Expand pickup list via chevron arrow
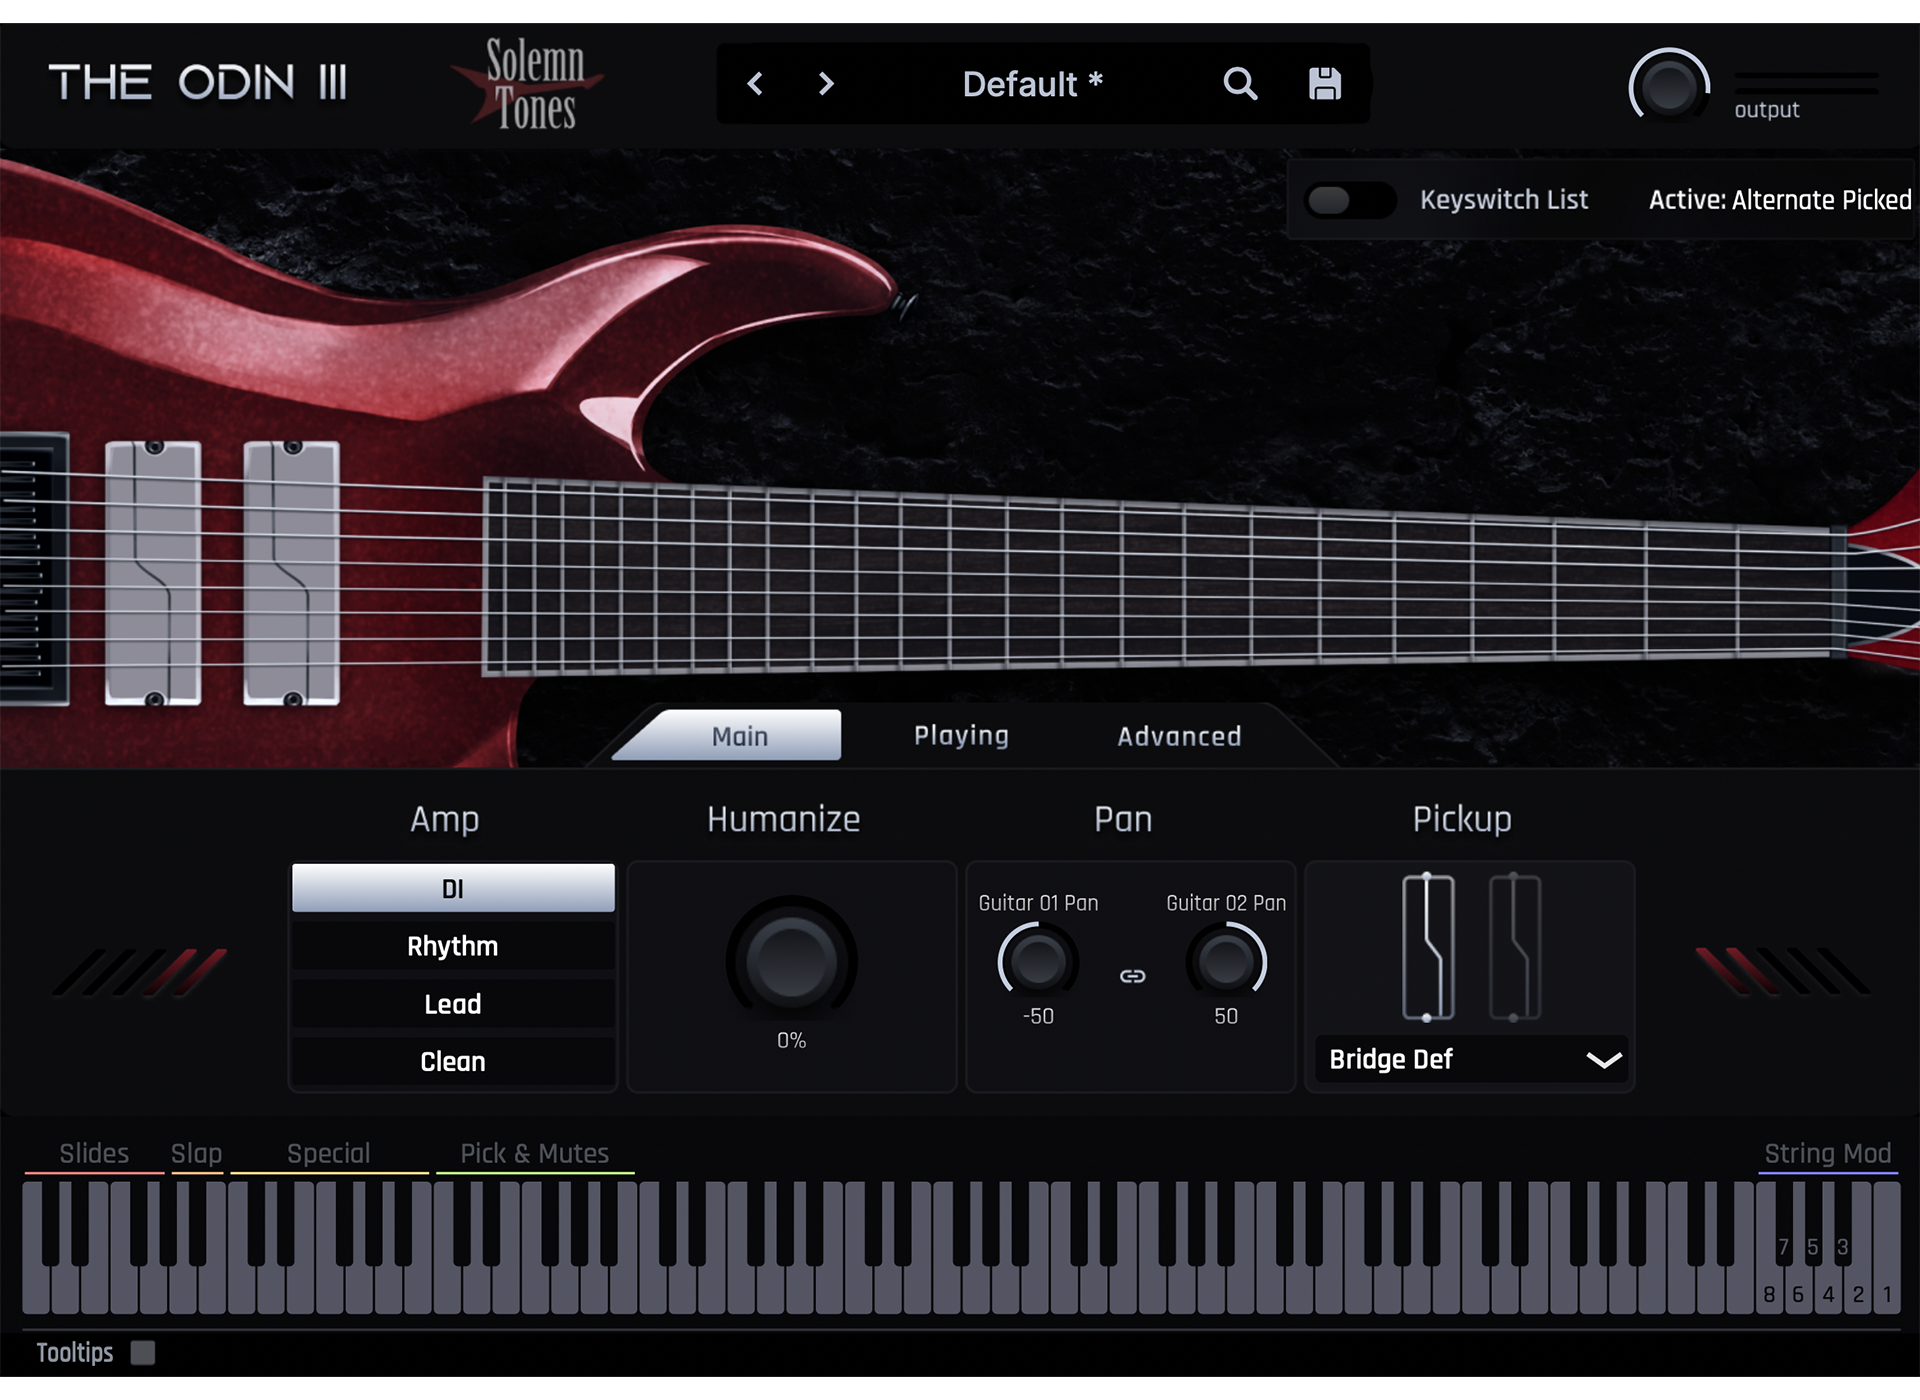1920x1400 pixels. point(1604,1060)
